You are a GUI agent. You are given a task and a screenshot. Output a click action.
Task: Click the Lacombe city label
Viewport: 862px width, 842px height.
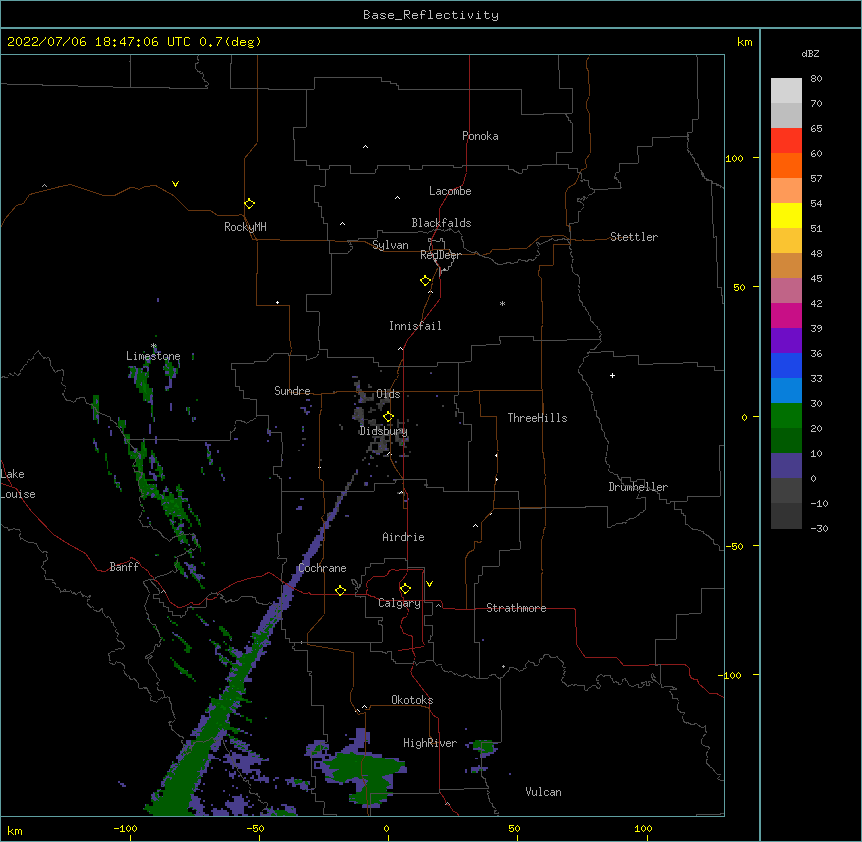coord(450,191)
